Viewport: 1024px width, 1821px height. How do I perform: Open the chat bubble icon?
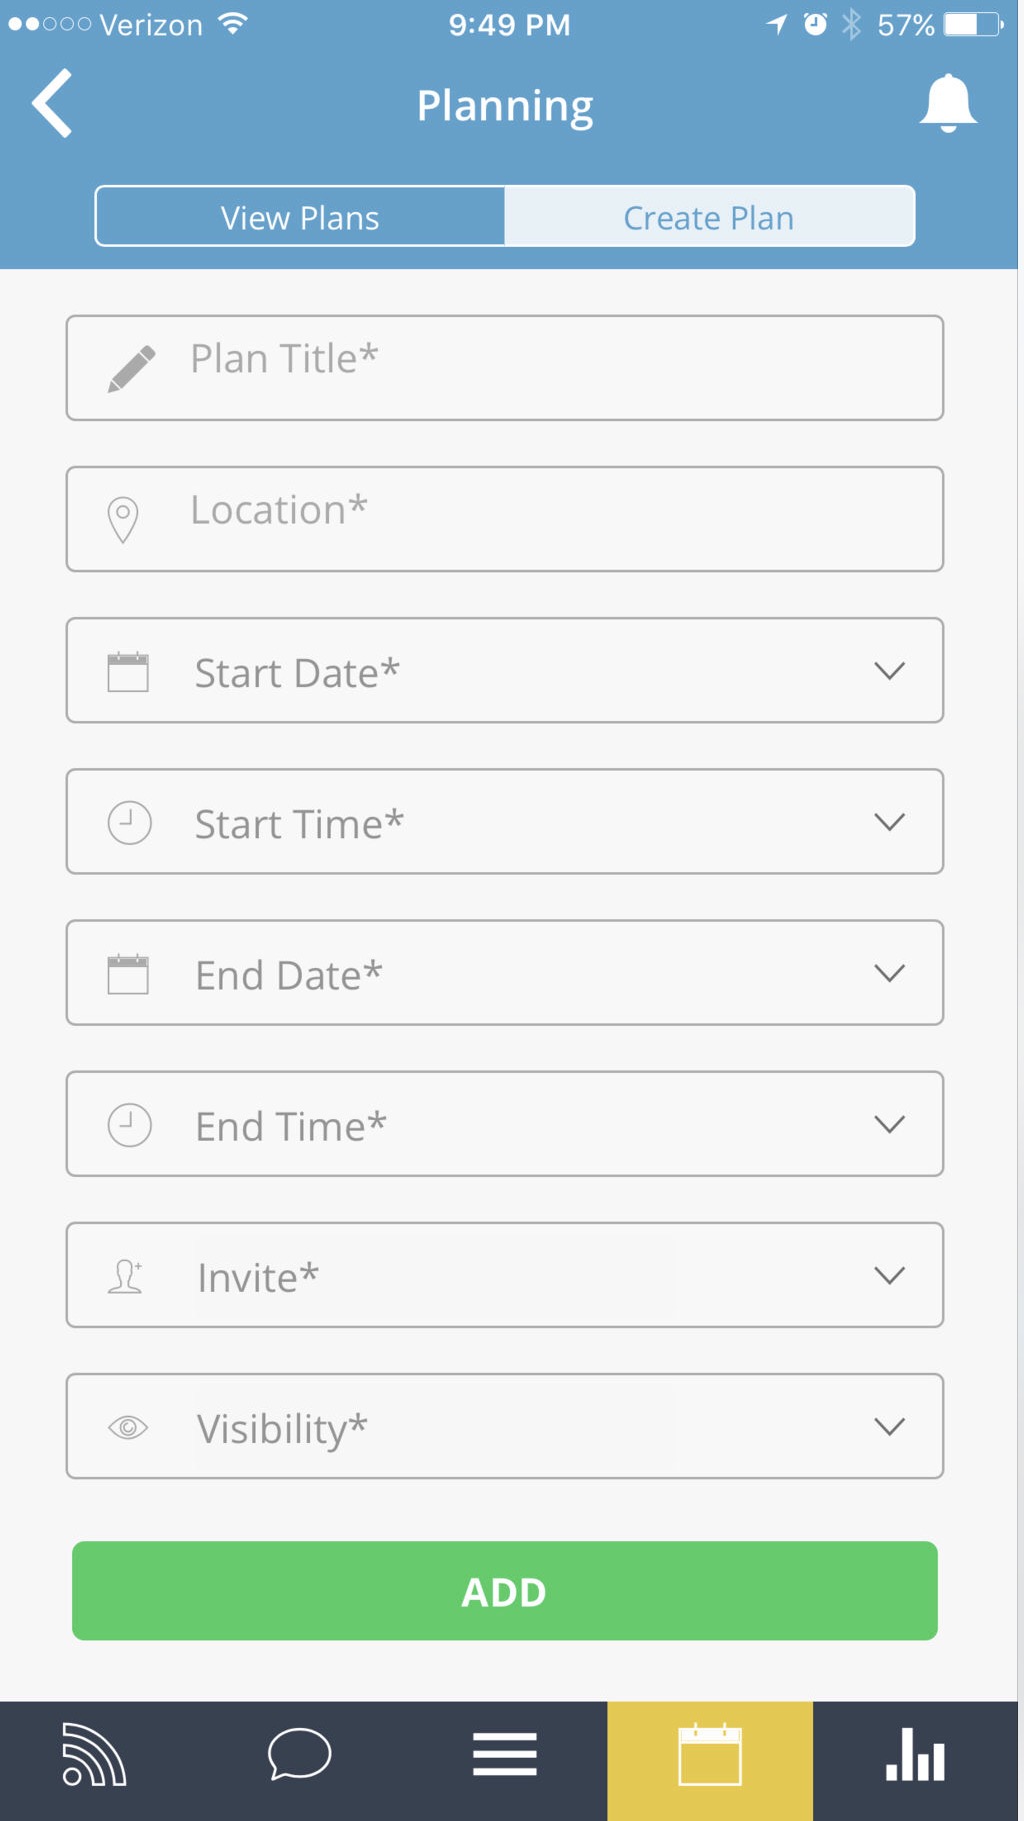click(299, 1754)
